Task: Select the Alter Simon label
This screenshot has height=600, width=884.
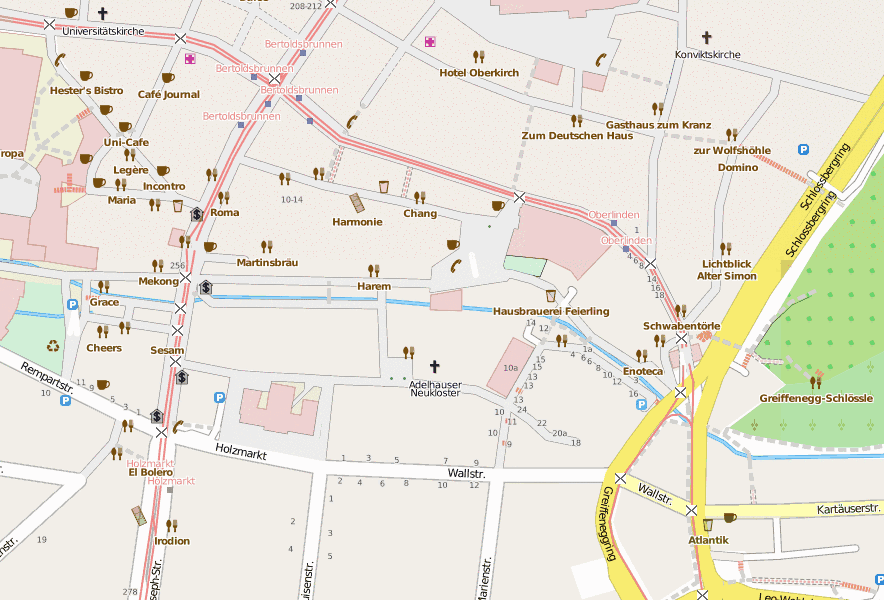Action: pyautogui.click(x=727, y=276)
